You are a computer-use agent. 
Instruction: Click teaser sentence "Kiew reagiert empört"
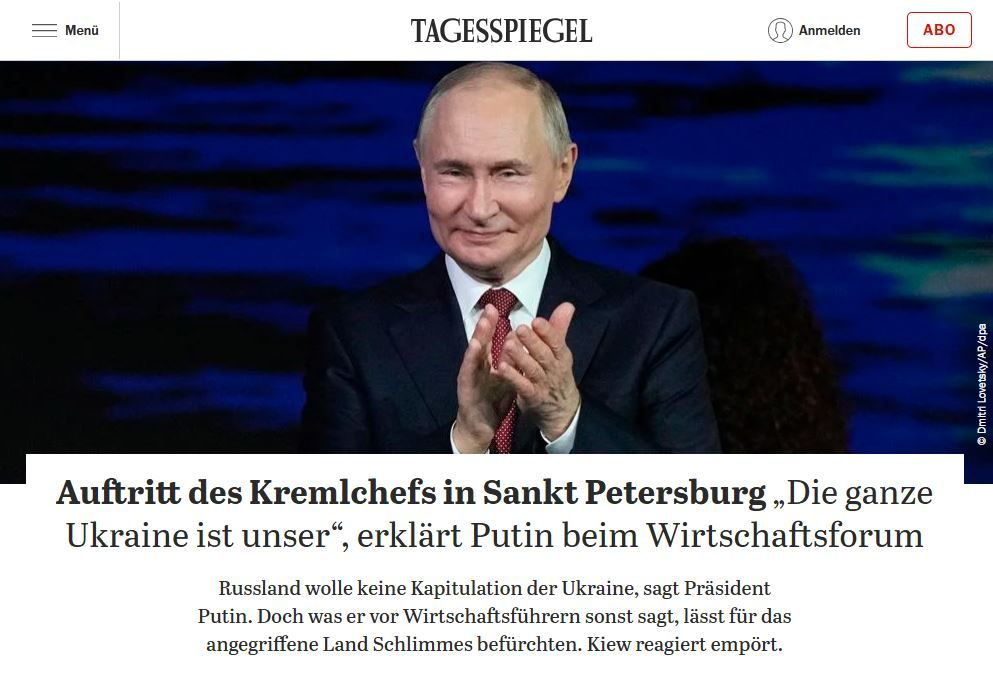[x=684, y=644]
